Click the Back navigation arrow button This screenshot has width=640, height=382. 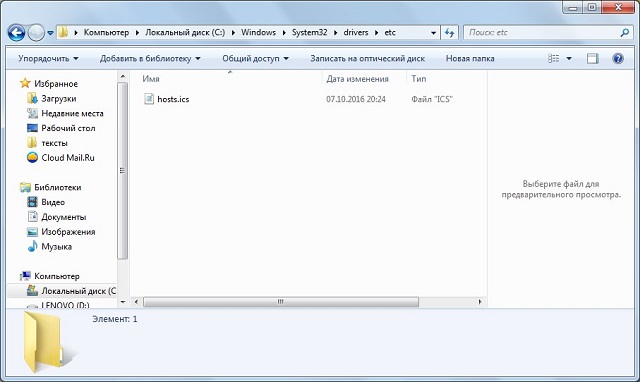coord(16,33)
